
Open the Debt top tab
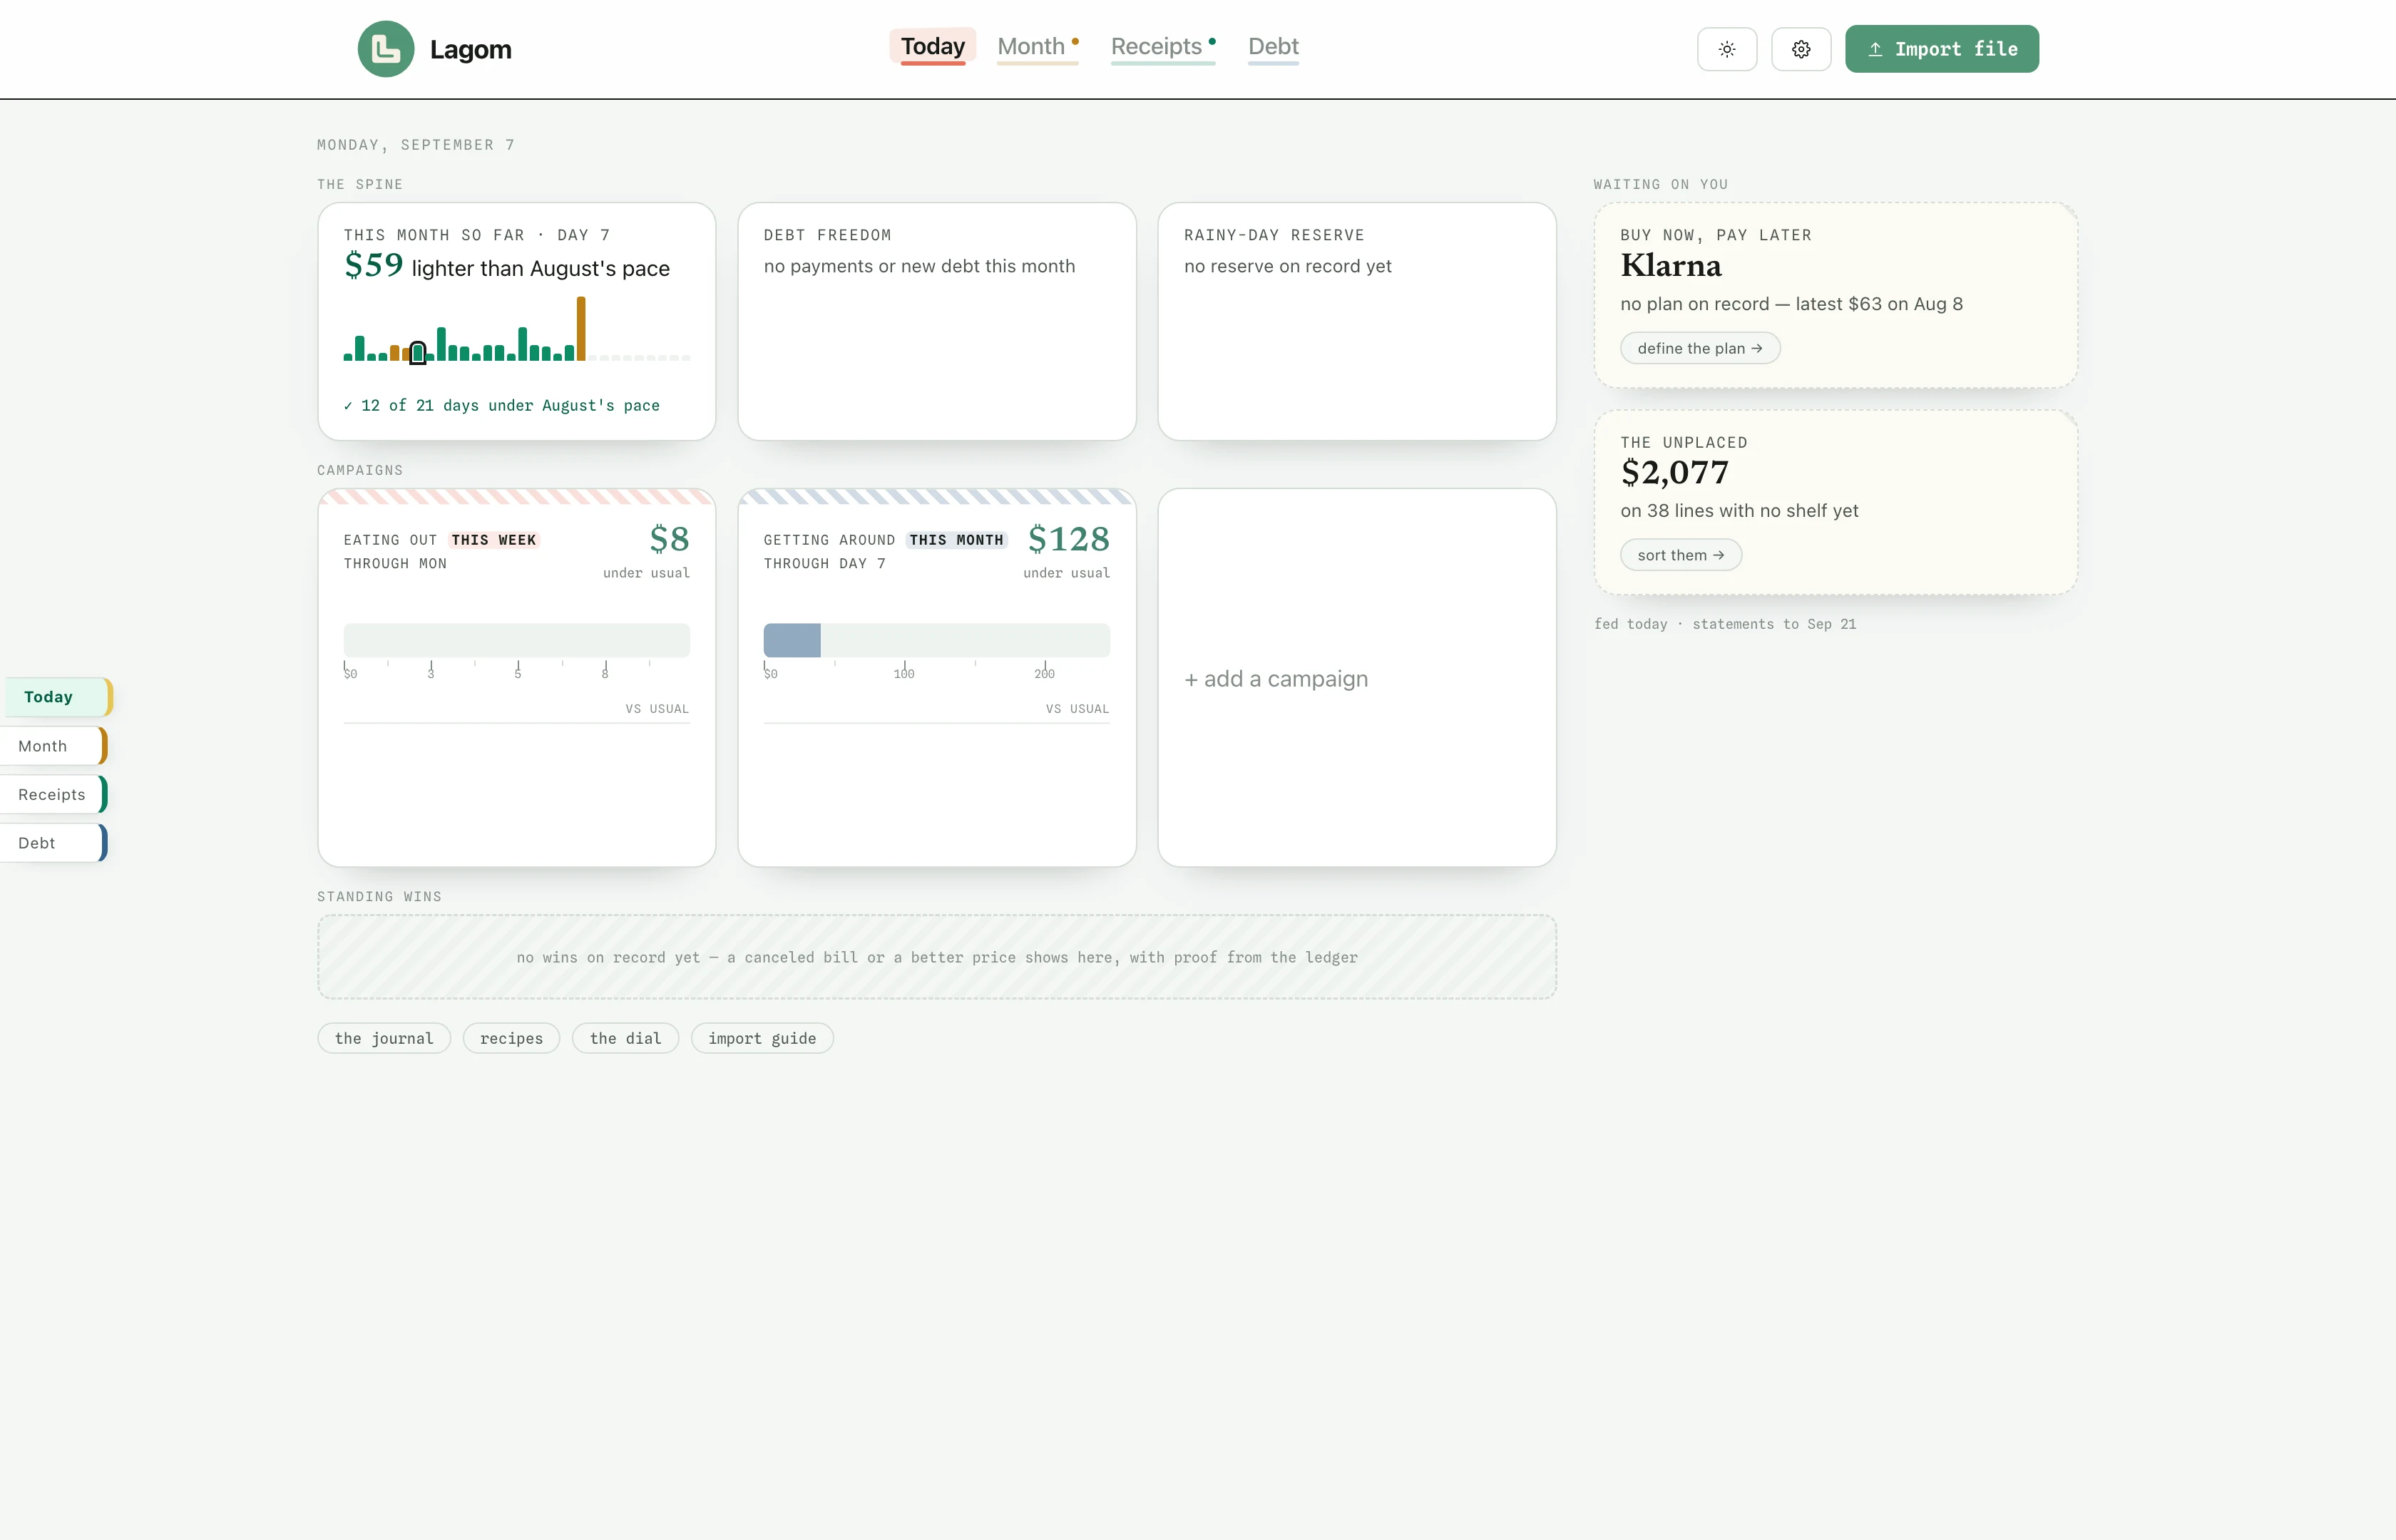click(1273, 46)
